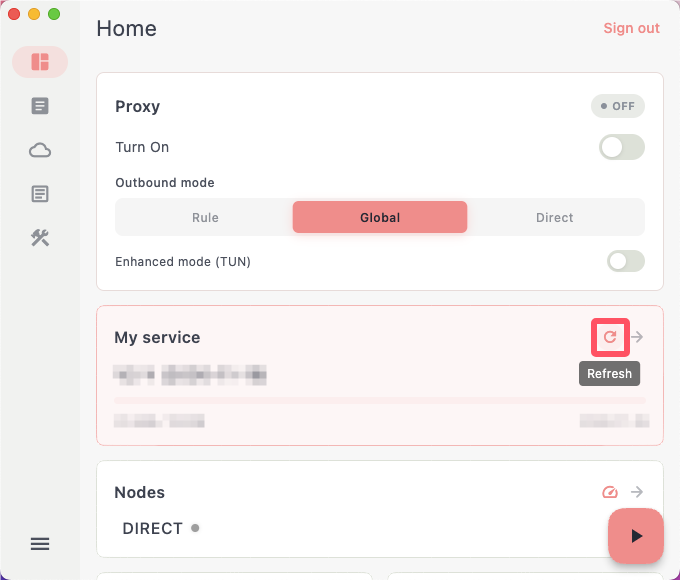This screenshot has width=680, height=580.
Task: Select Direct outbound mode
Action: [554, 217]
